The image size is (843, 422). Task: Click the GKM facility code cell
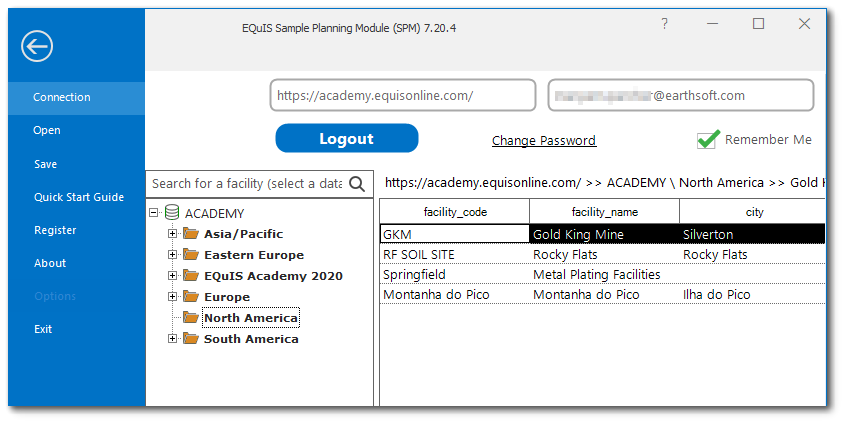click(x=455, y=234)
